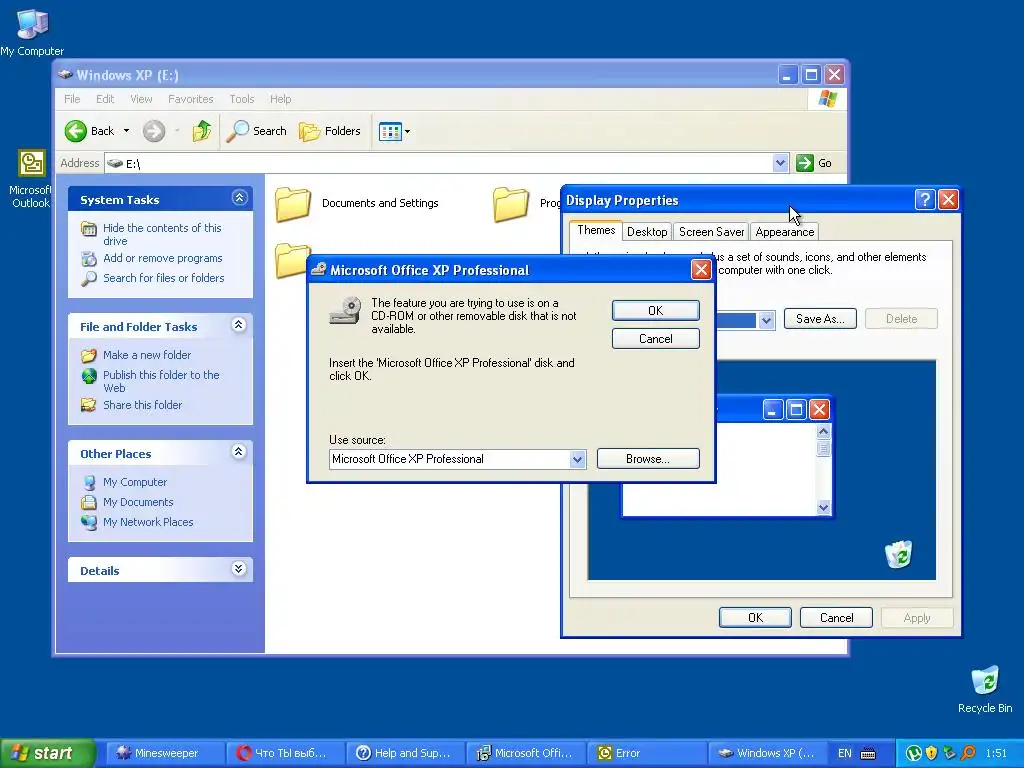The height and width of the screenshot is (768, 1024).
Task: Go Up one folder level
Action: [x=202, y=131]
